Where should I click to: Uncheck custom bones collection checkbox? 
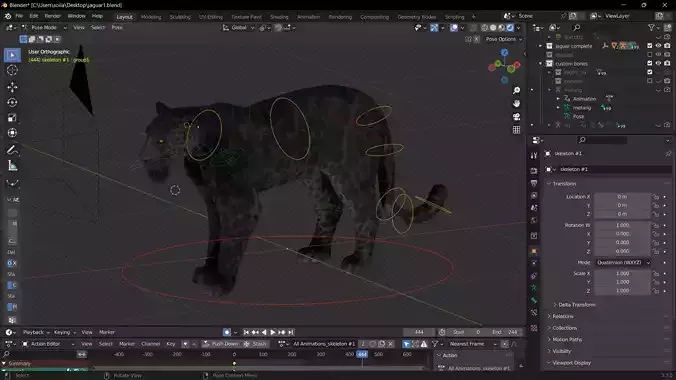tap(650, 63)
